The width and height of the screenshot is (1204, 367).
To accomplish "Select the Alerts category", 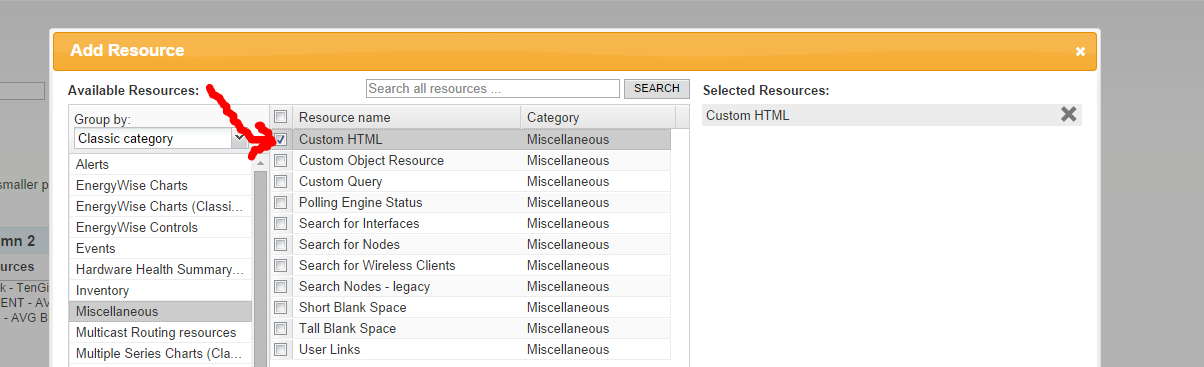I will tap(161, 164).
